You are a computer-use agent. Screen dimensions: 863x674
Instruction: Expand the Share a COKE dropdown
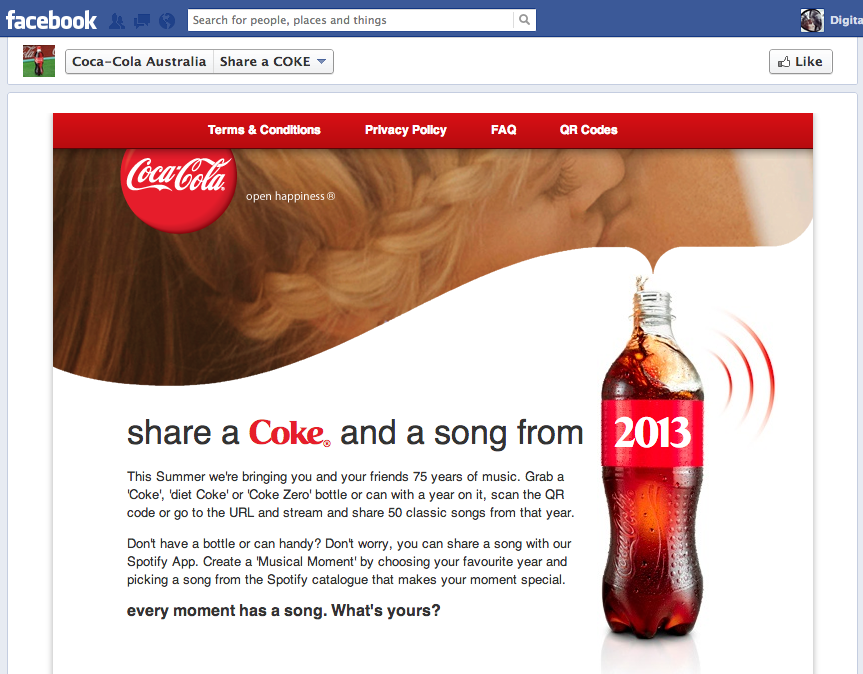point(273,62)
